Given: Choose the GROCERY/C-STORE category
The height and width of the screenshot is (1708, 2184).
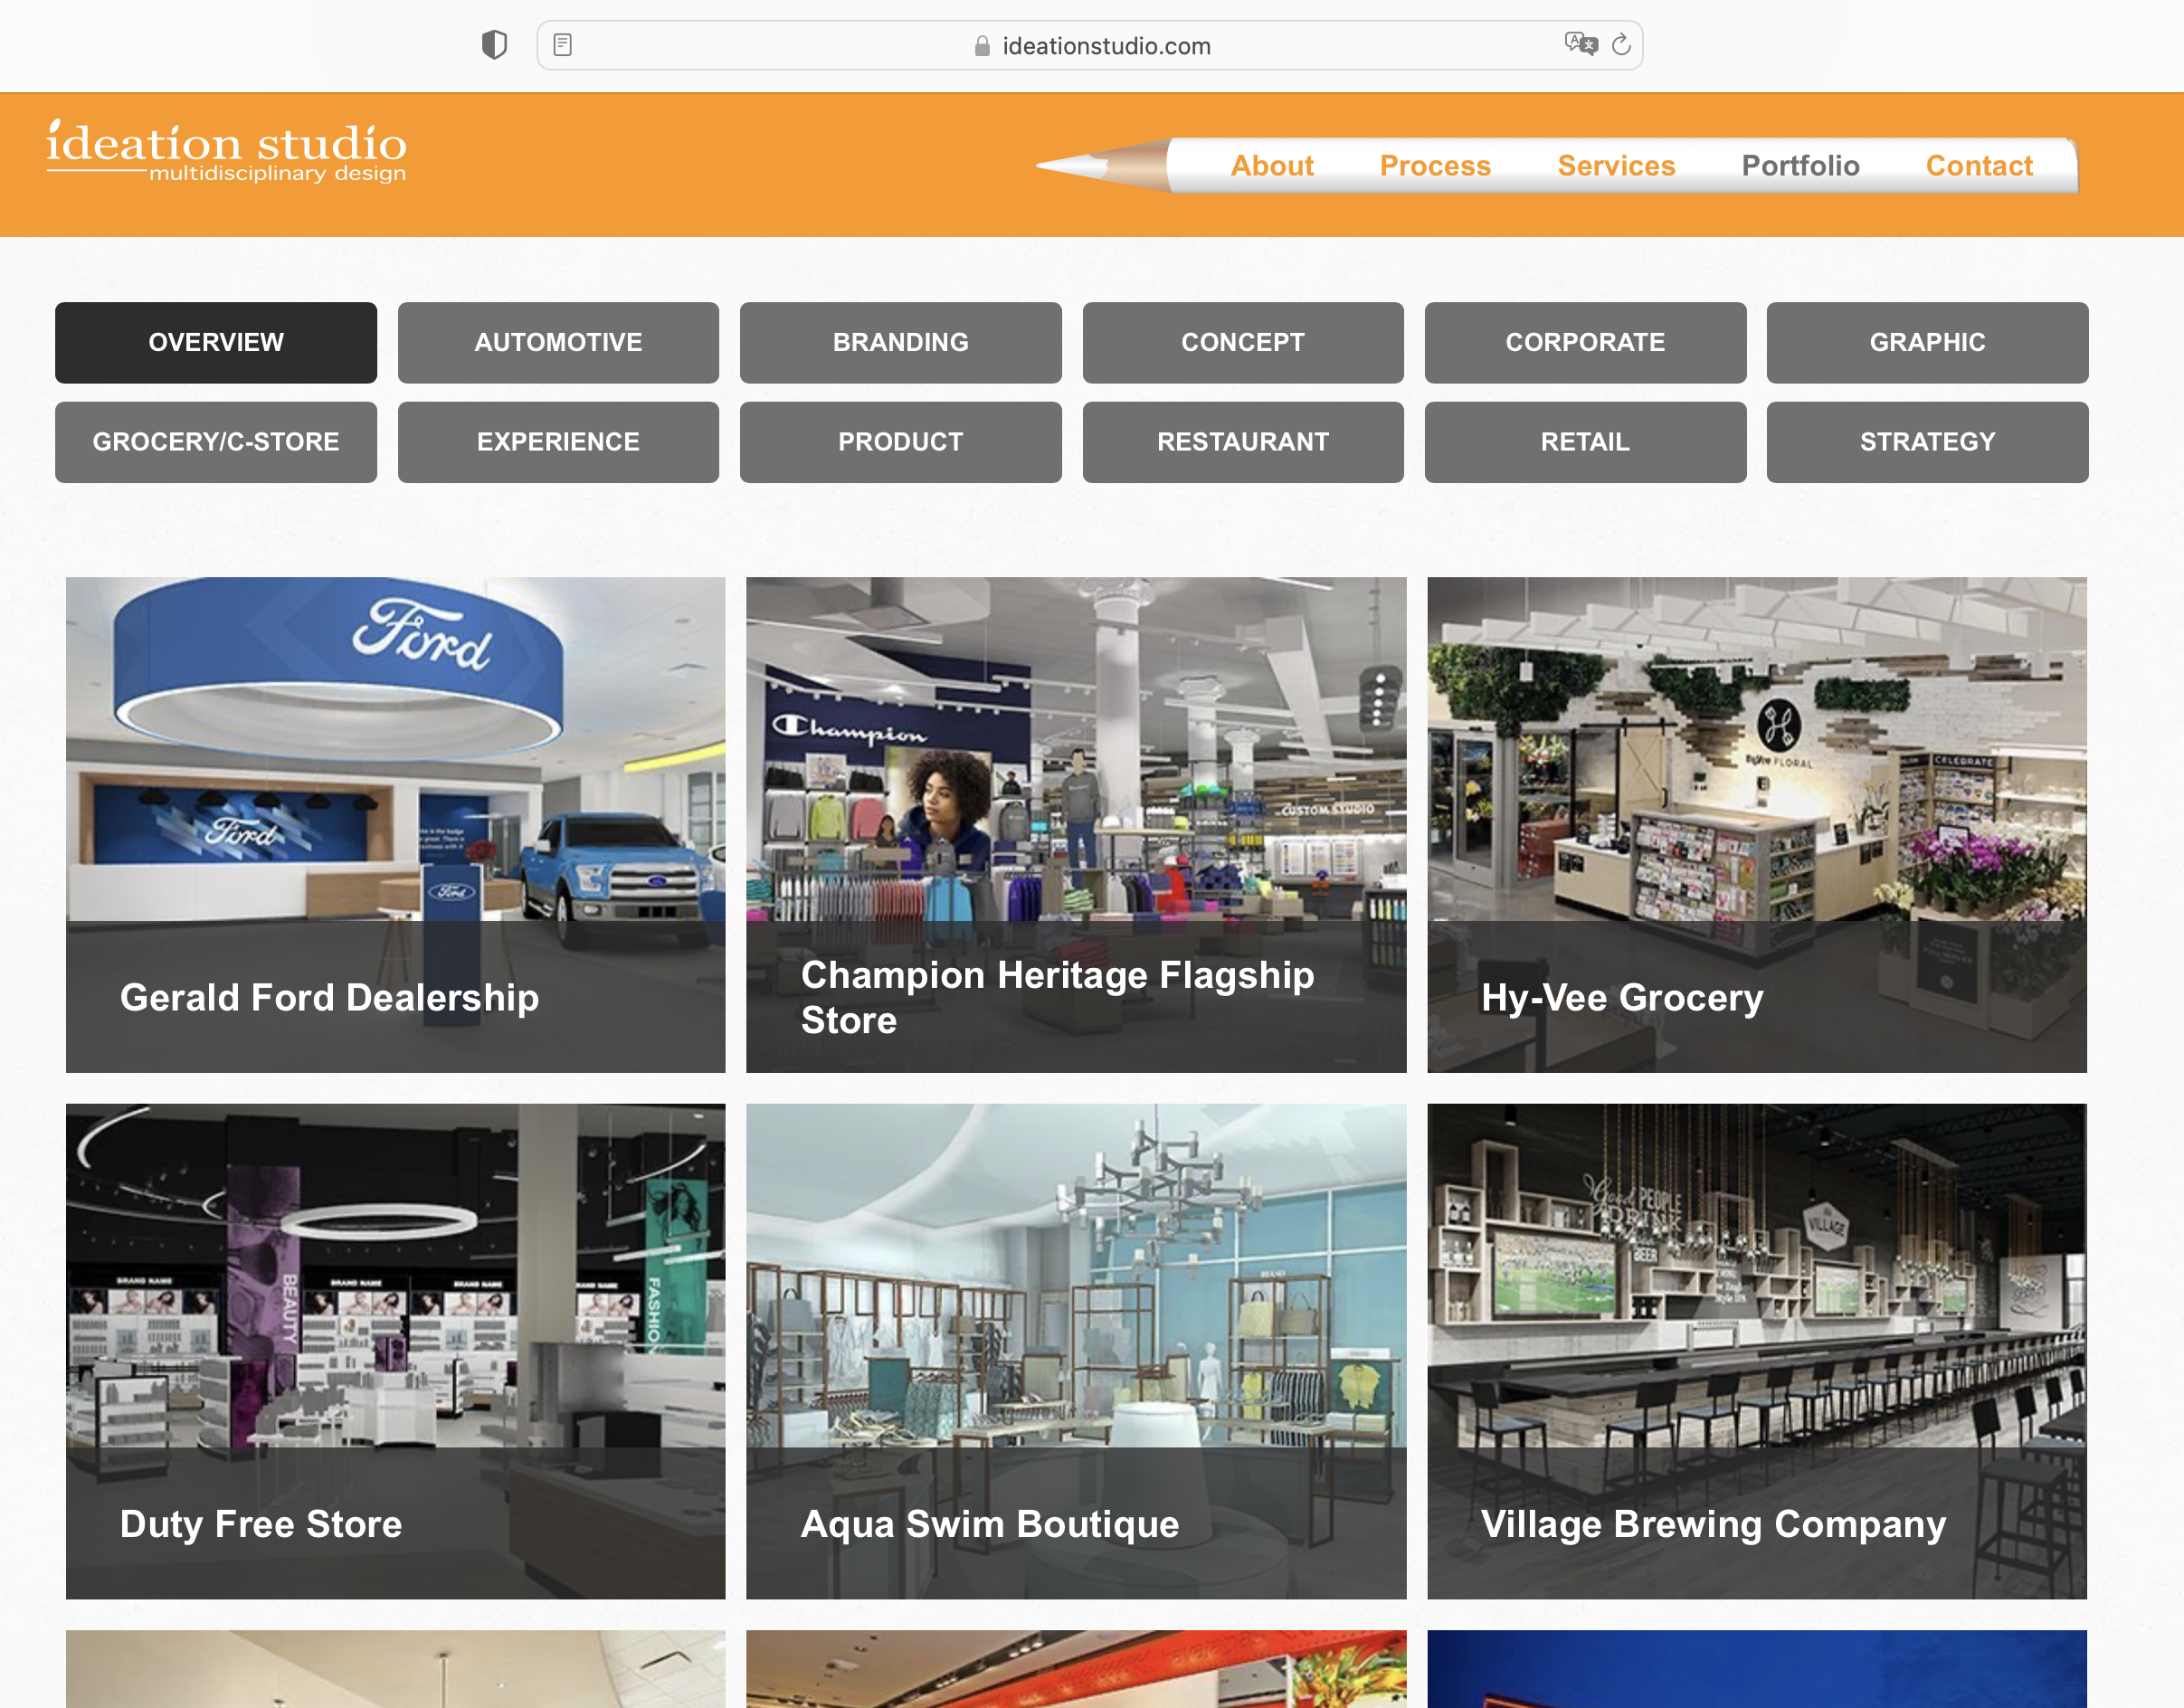Looking at the screenshot, I should pyautogui.click(x=216, y=442).
